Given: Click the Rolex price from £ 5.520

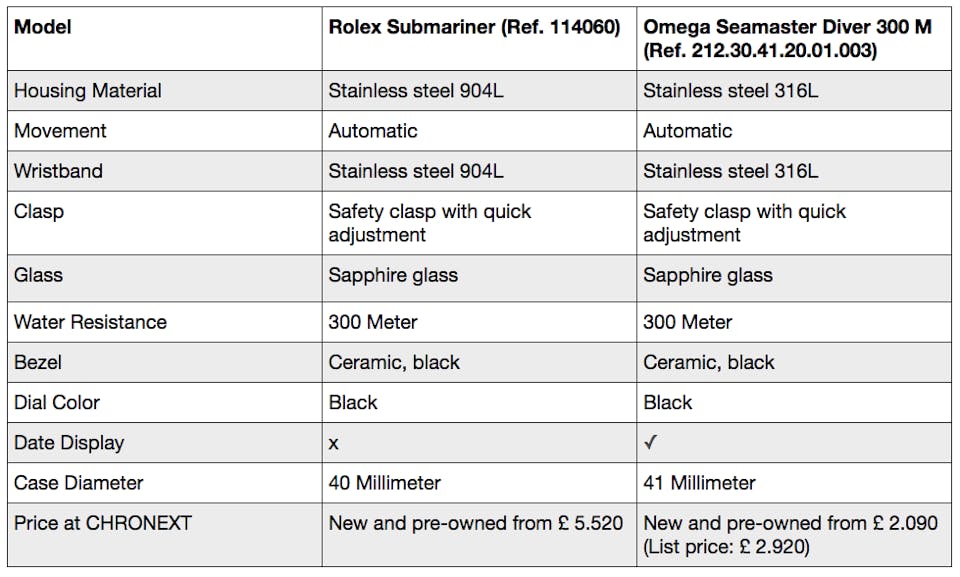Looking at the screenshot, I should pyautogui.click(x=474, y=522).
